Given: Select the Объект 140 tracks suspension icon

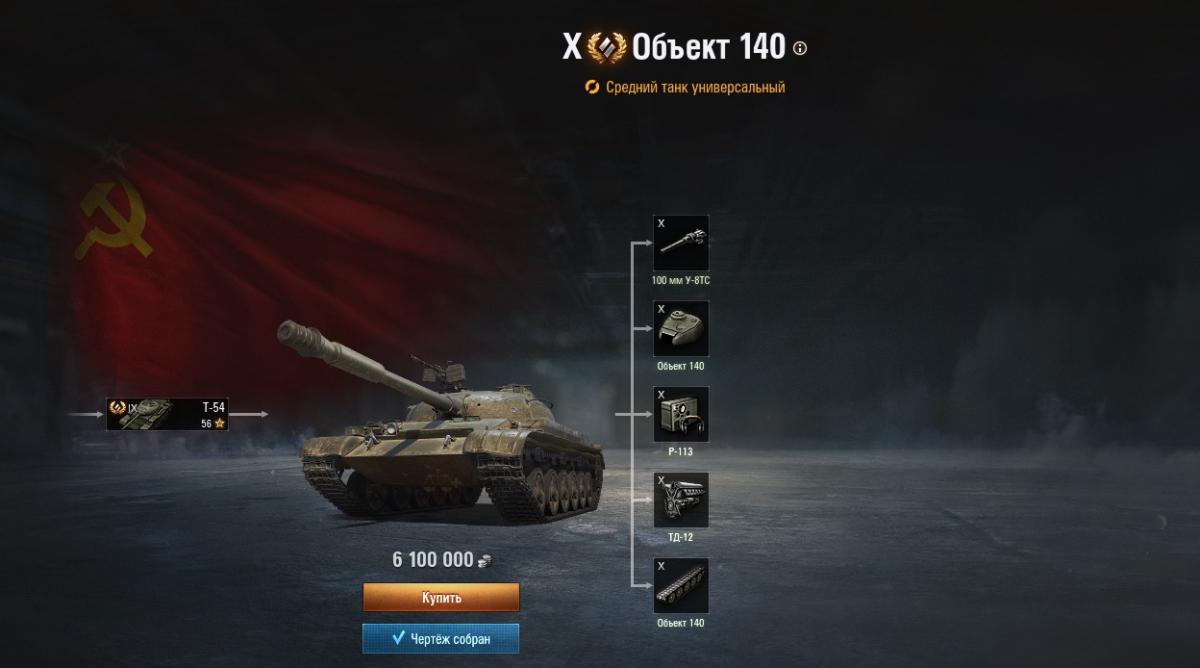Looking at the screenshot, I should 681,586.
